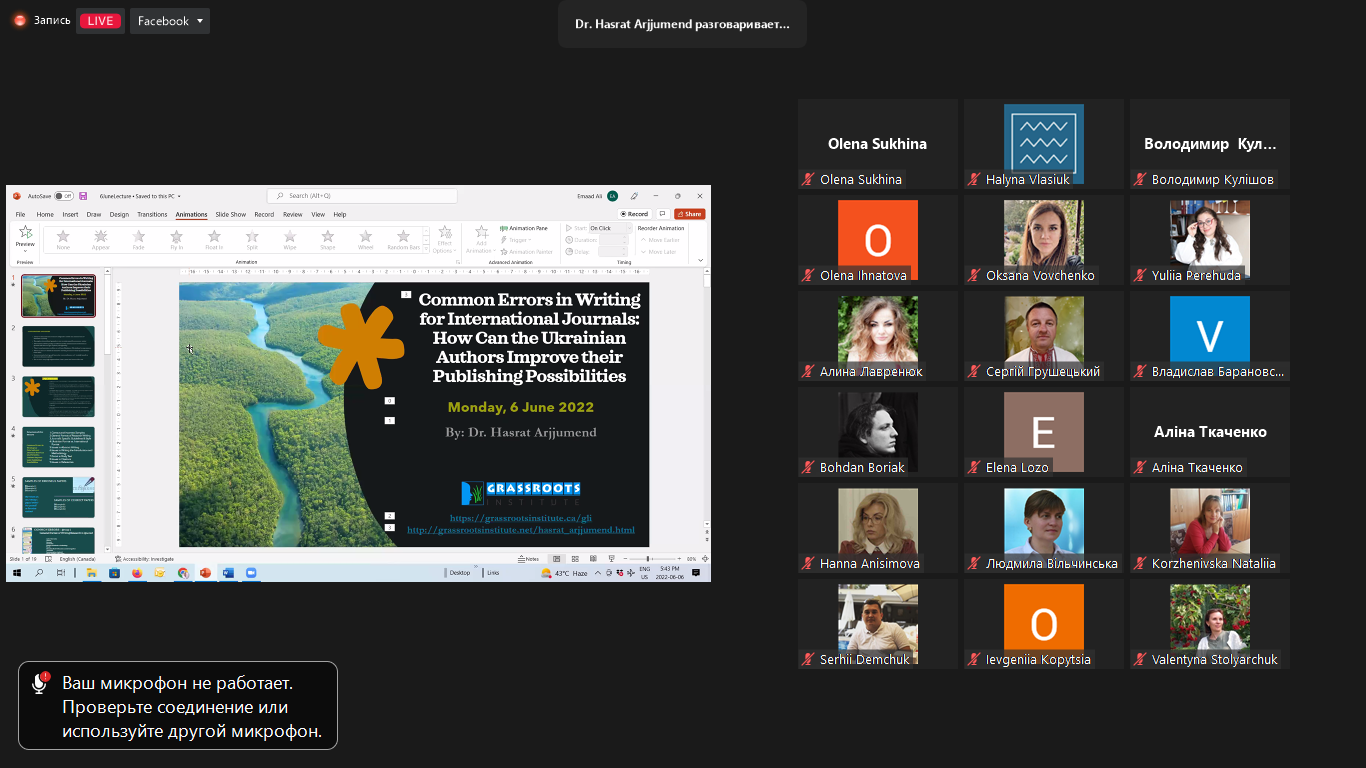Open the Animation Pane
The width and height of the screenshot is (1366, 768).
click(527, 228)
